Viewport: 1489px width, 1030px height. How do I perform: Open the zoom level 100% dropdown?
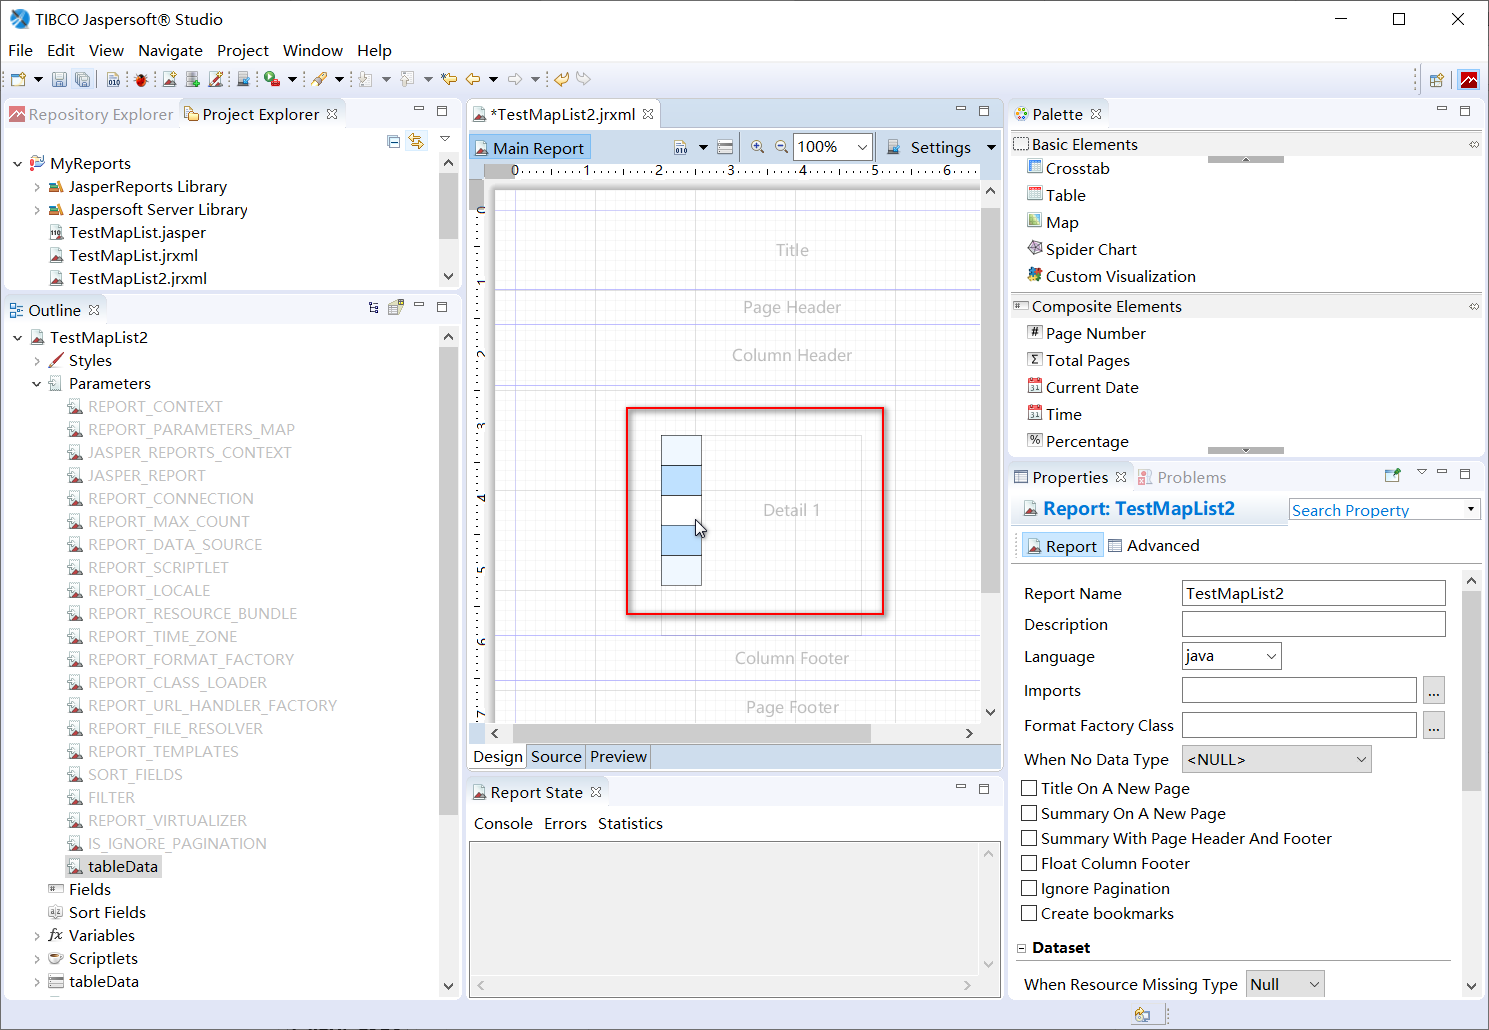click(862, 147)
